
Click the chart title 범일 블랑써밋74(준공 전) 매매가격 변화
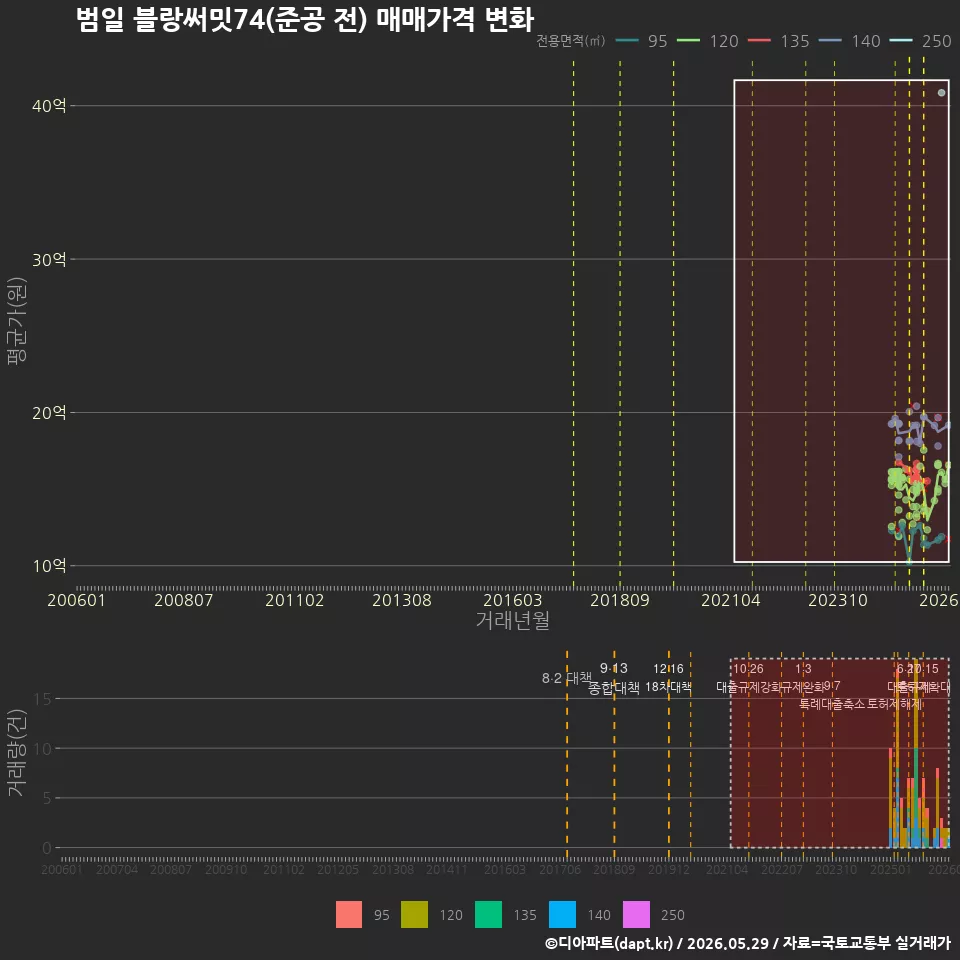point(305,19)
